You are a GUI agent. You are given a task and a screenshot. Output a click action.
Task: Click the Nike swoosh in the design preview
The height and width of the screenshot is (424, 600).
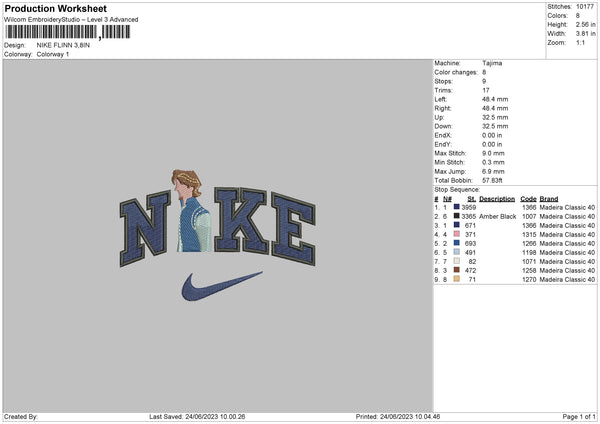coord(220,287)
